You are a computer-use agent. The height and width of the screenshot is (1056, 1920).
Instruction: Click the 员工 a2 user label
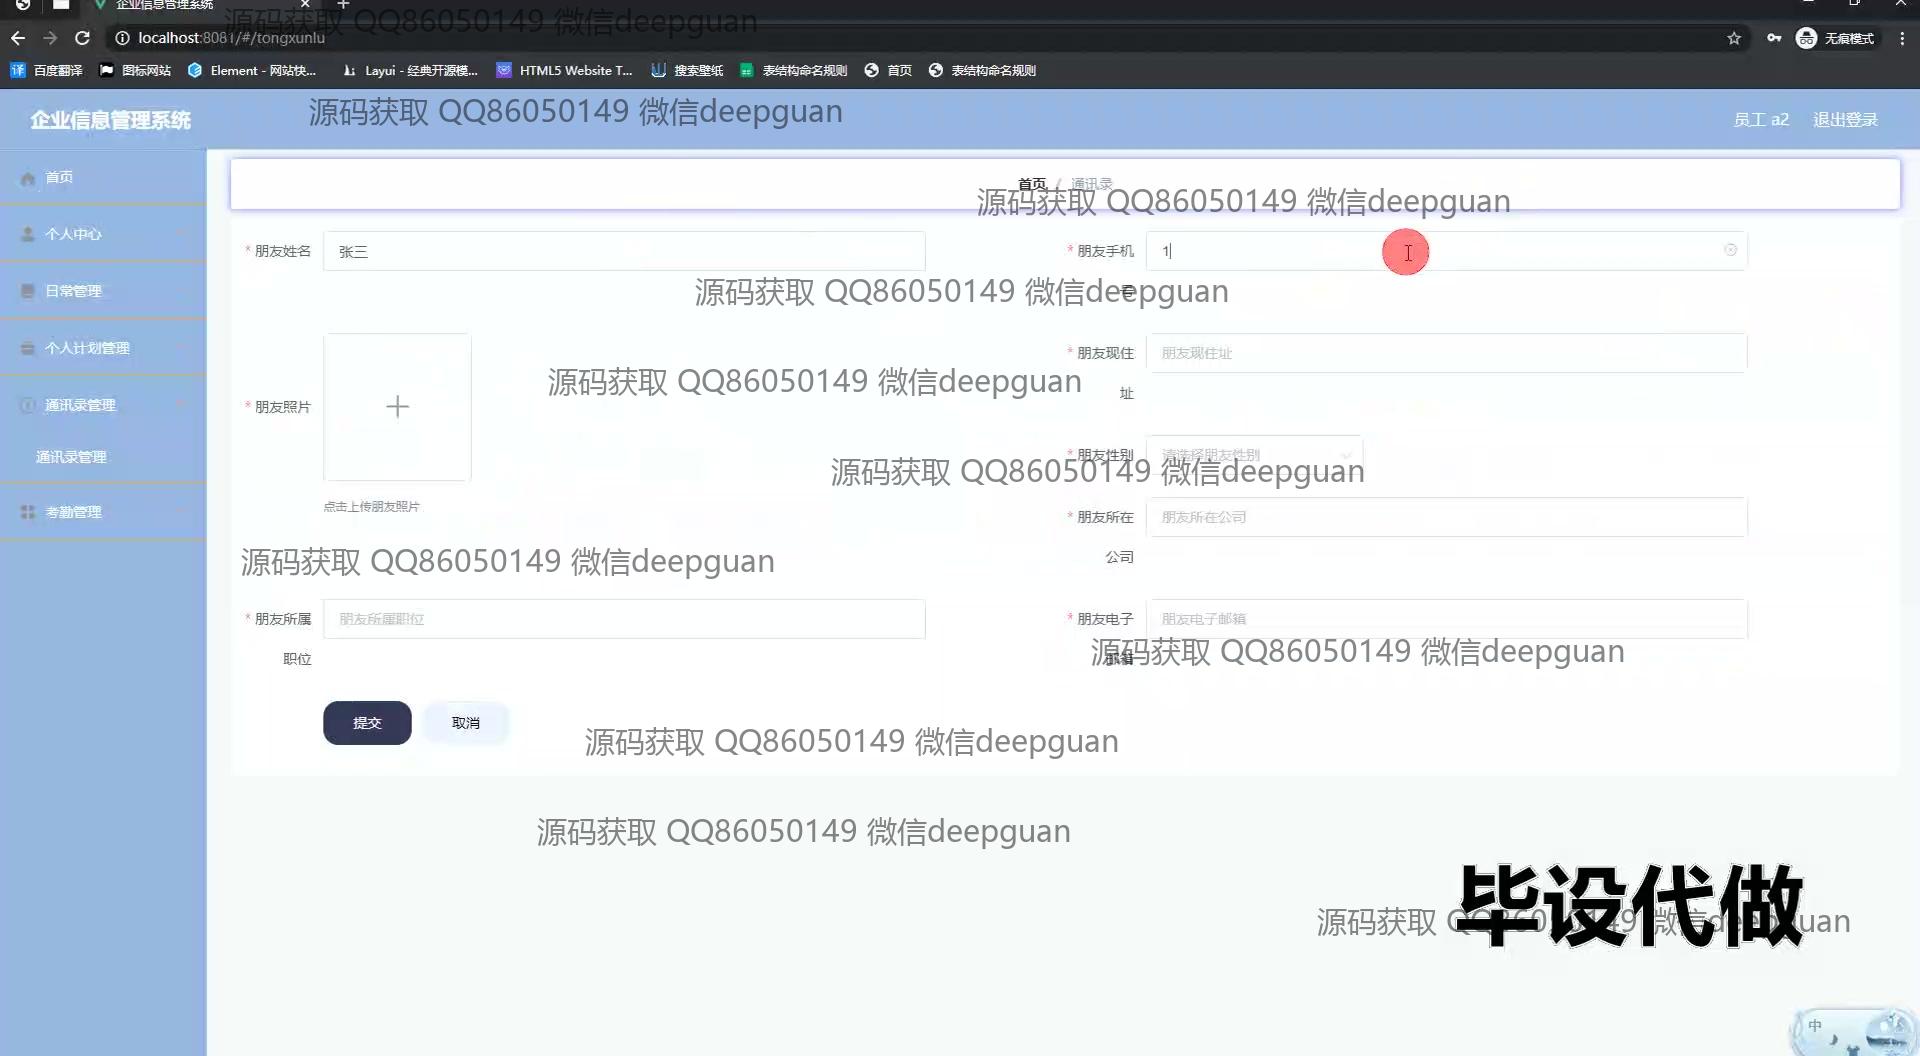click(x=1761, y=120)
